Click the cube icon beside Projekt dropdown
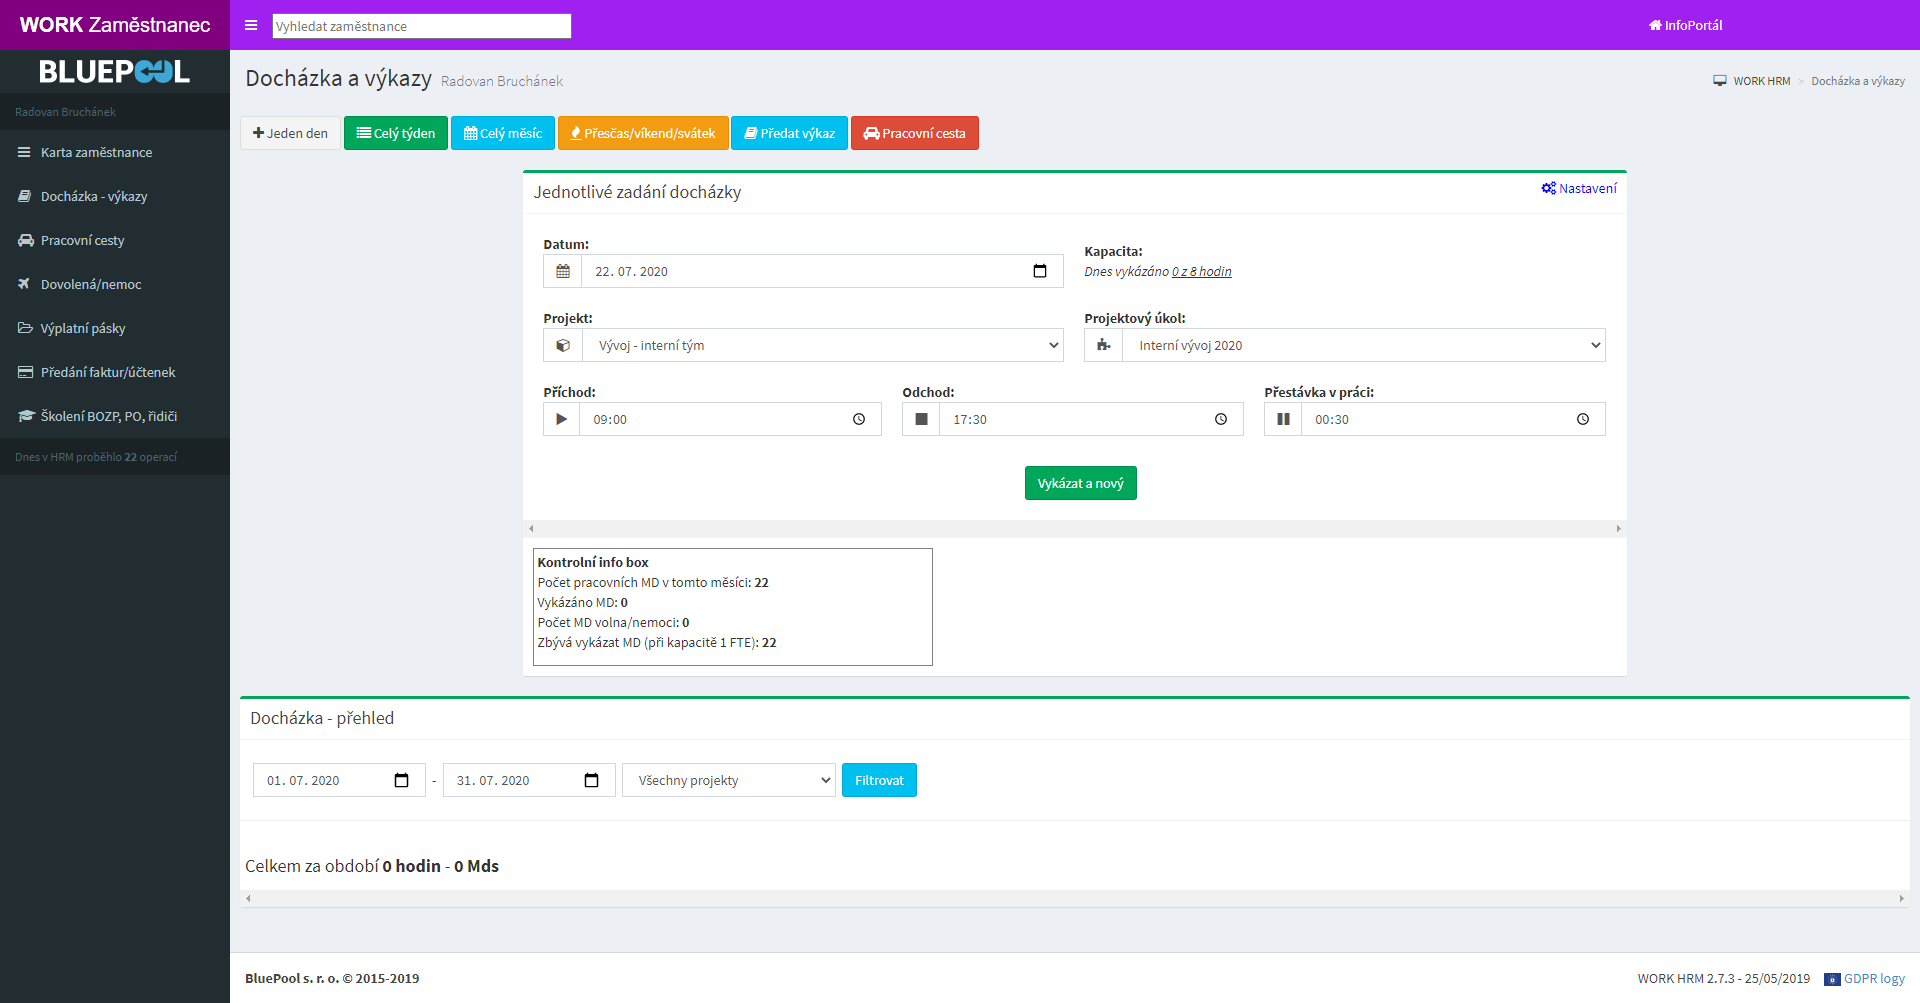Viewport: 1920px width, 1003px height. 563,345
